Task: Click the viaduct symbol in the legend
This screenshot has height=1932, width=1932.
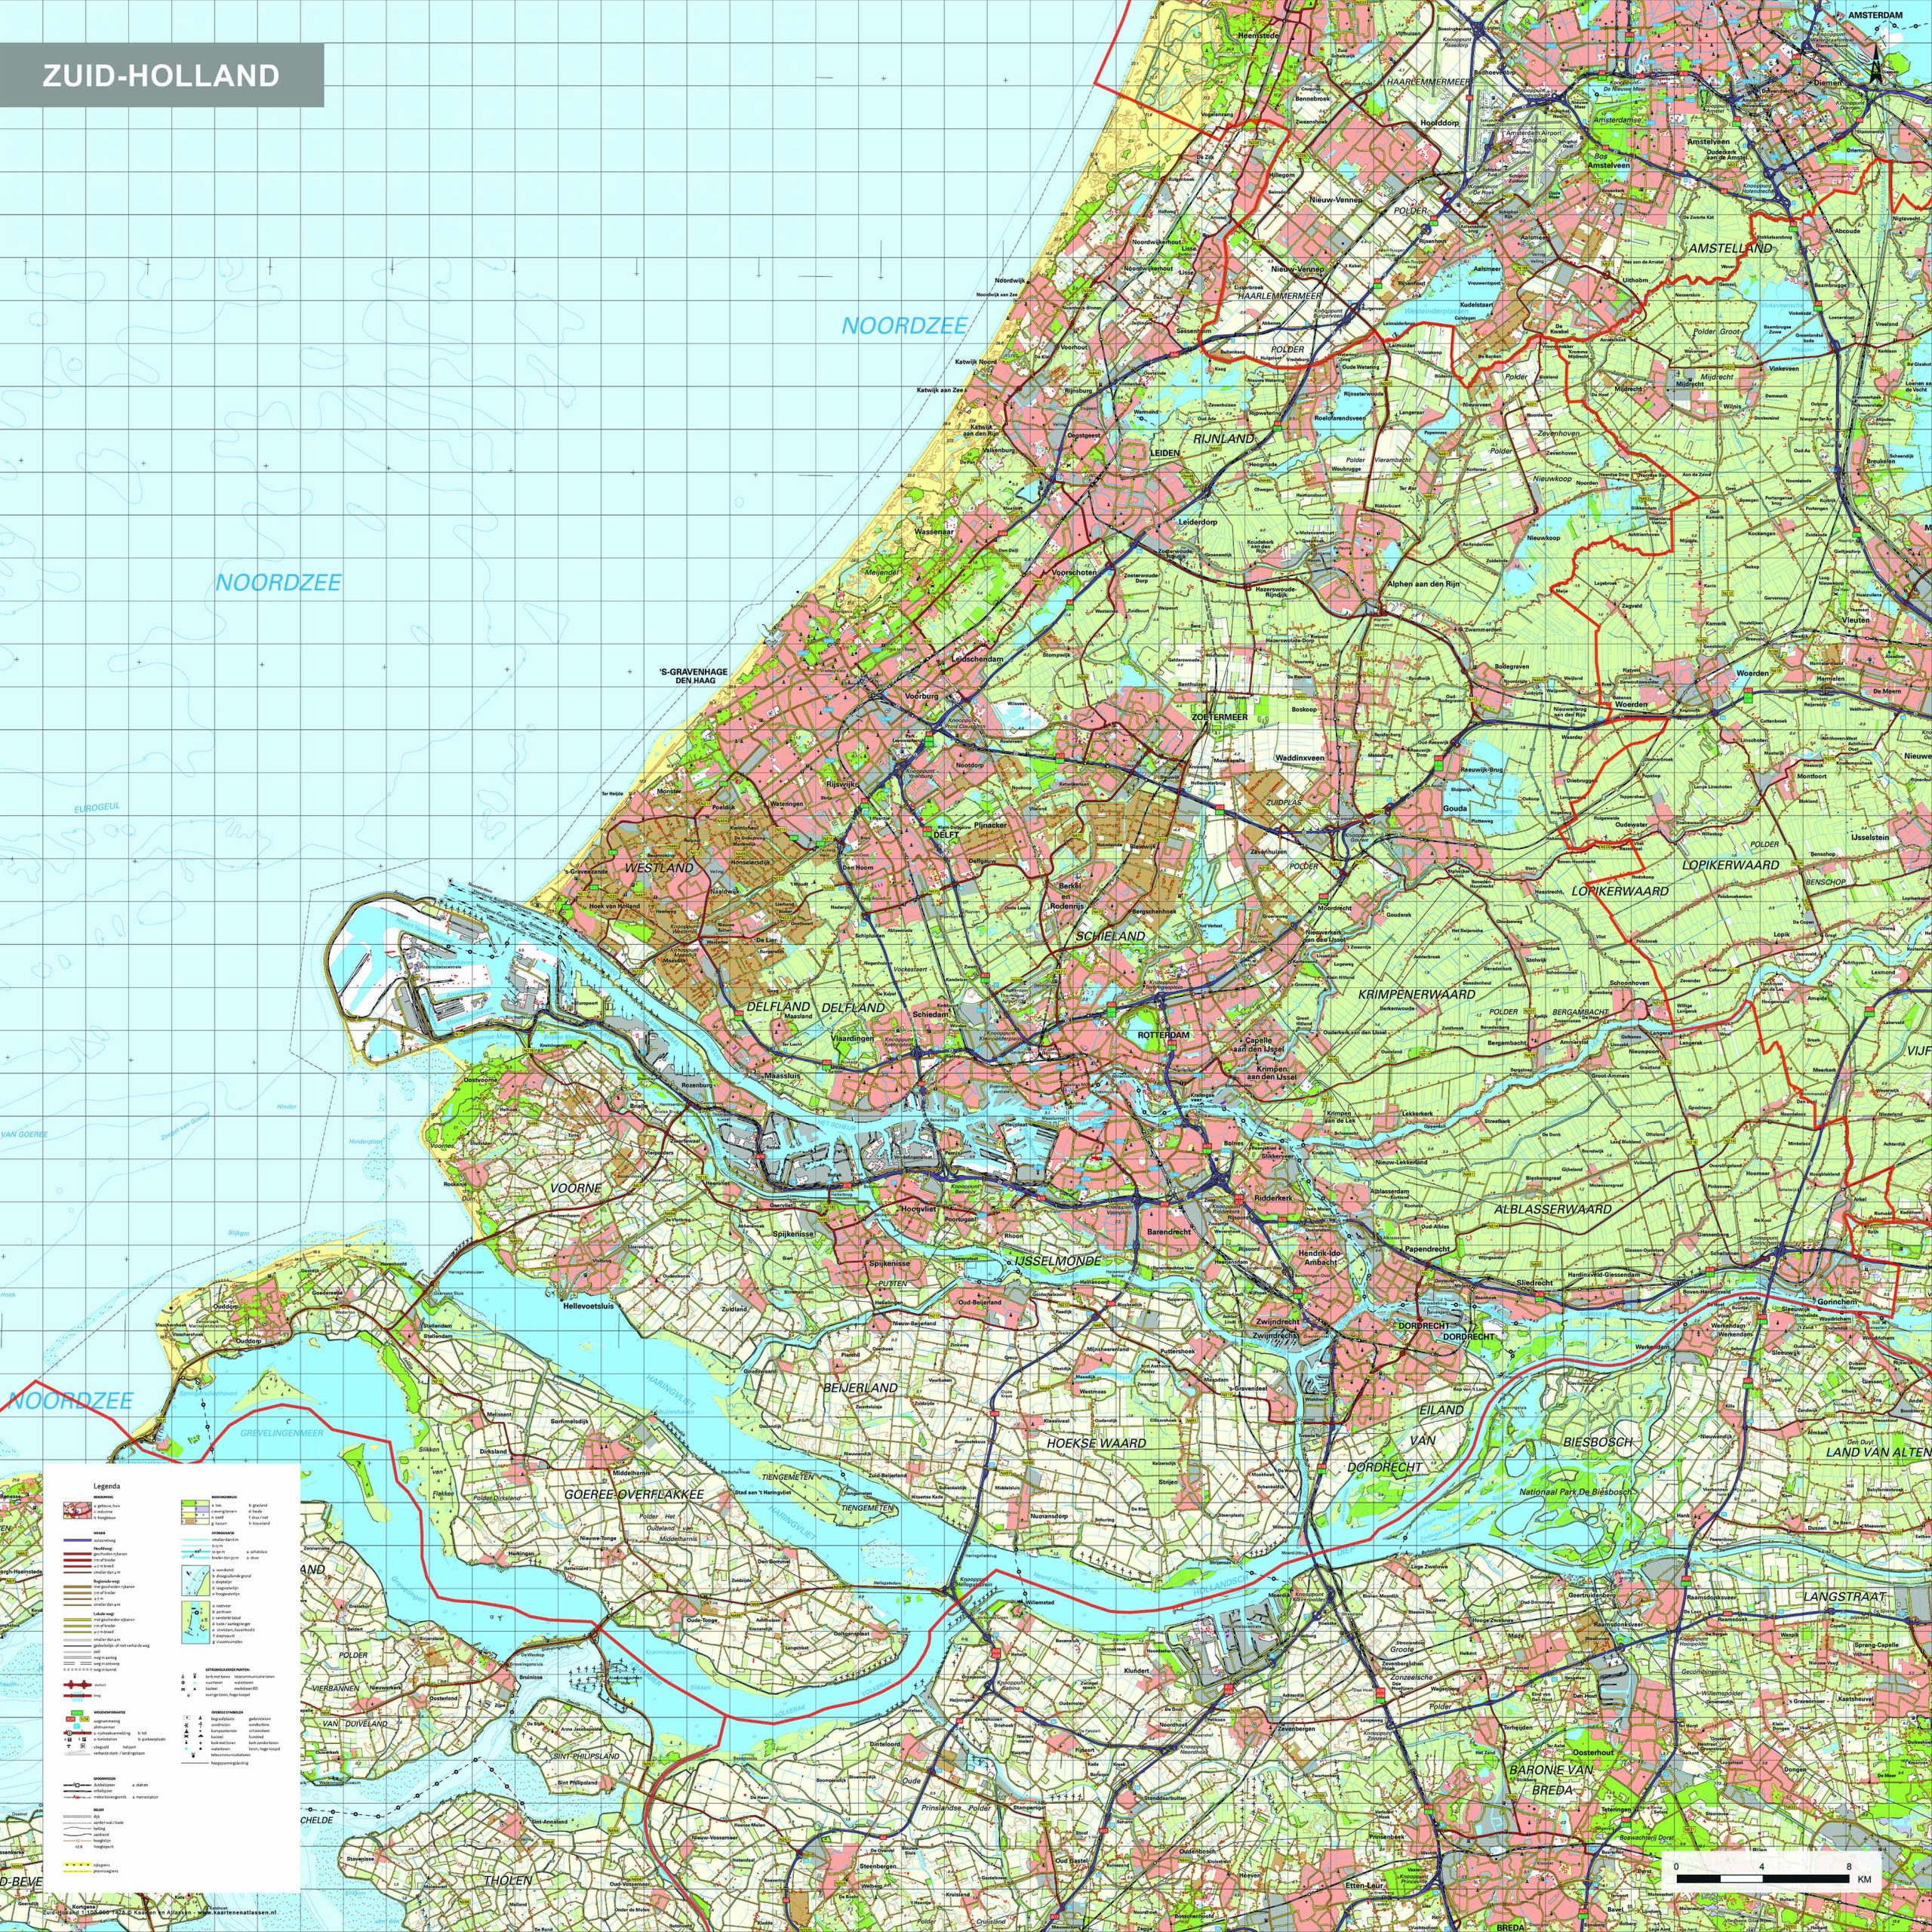Action: (78, 1686)
